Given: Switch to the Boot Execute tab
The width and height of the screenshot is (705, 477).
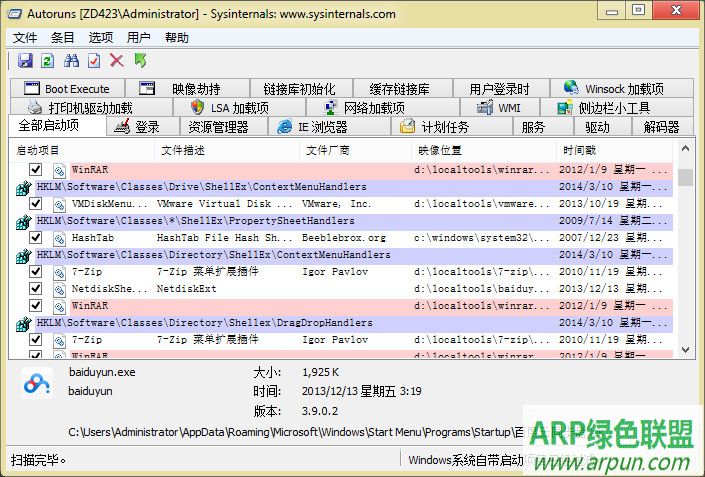Looking at the screenshot, I should [67, 88].
